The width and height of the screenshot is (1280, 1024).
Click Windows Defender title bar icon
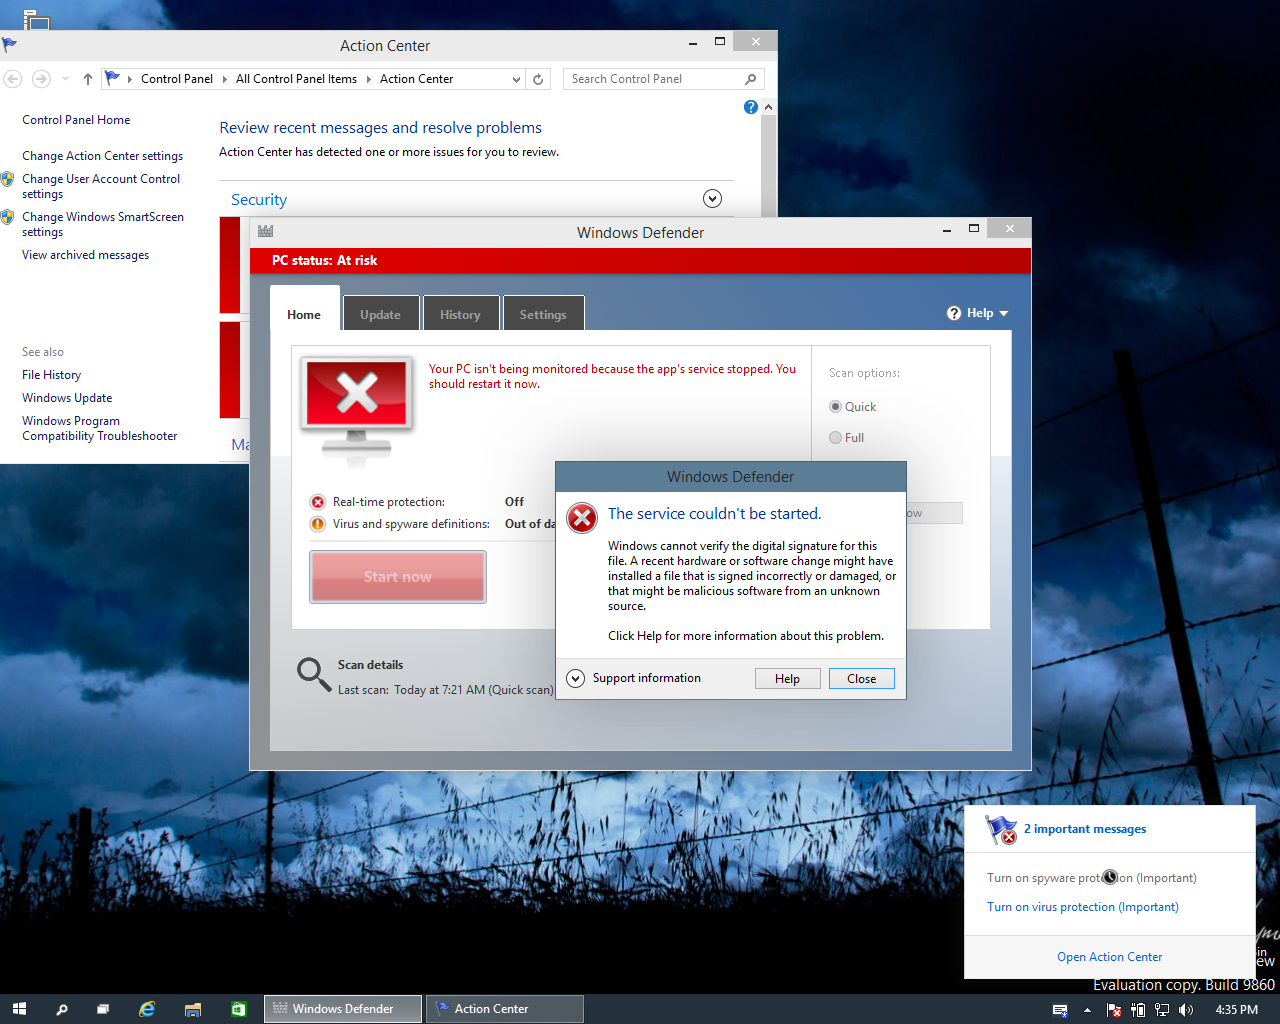pyautogui.click(x=265, y=231)
